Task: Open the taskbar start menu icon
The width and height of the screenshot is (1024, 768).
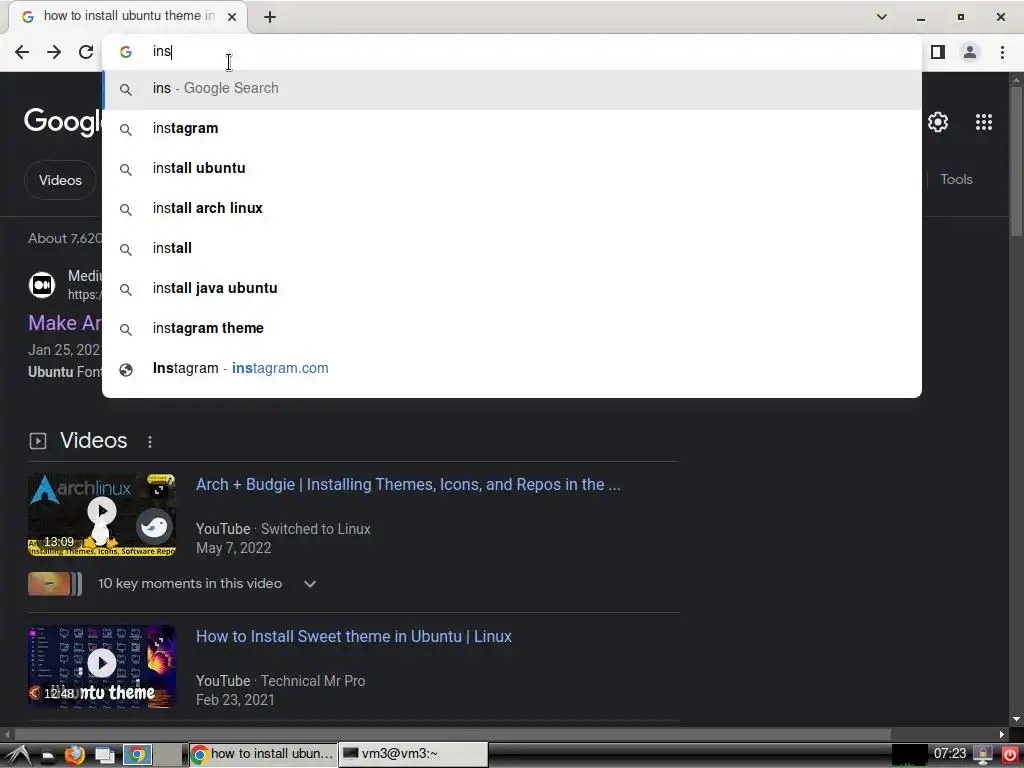Action: click(x=18, y=755)
